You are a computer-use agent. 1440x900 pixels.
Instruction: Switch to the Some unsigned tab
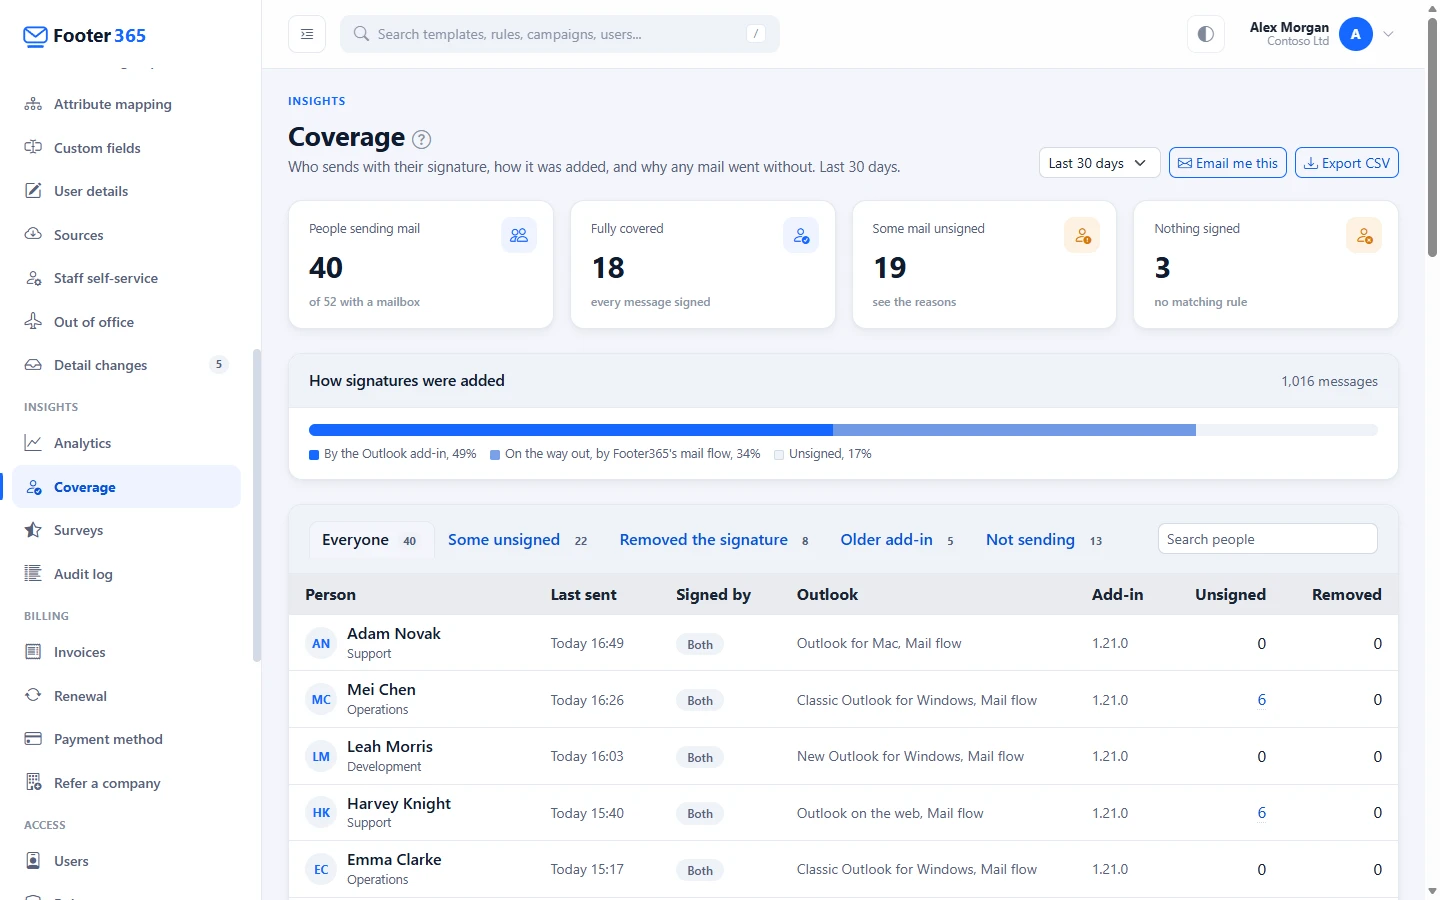[x=517, y=540]
